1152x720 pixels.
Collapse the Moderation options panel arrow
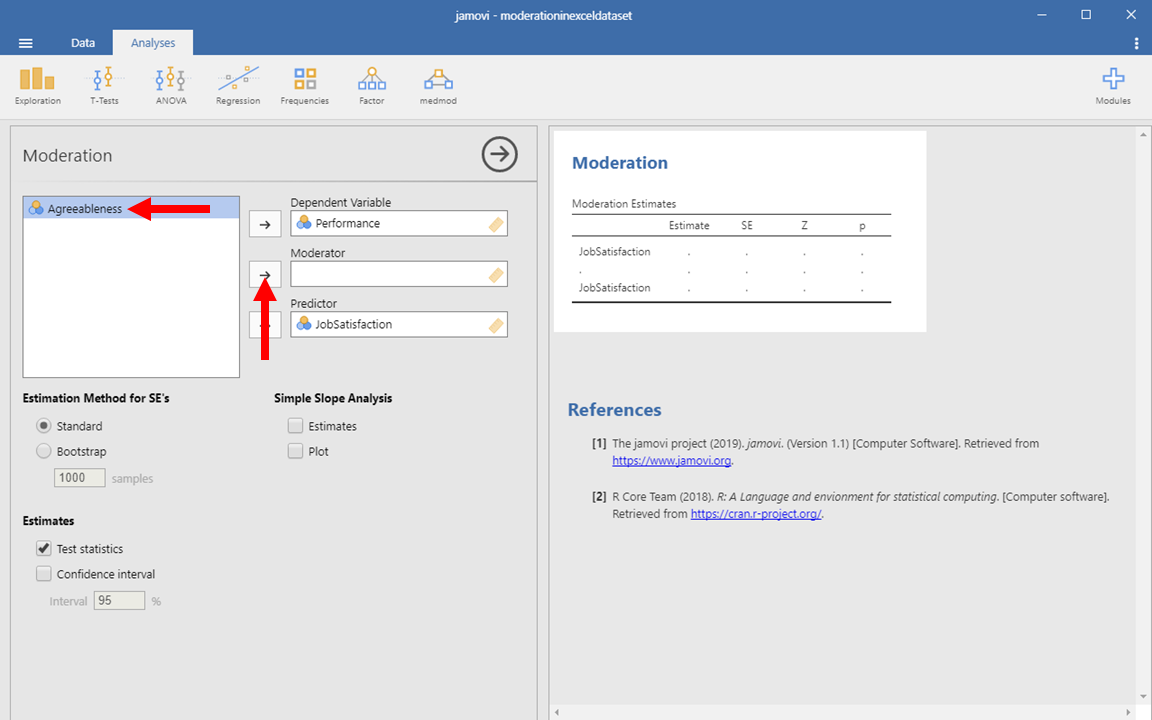(x=499, y=155)
